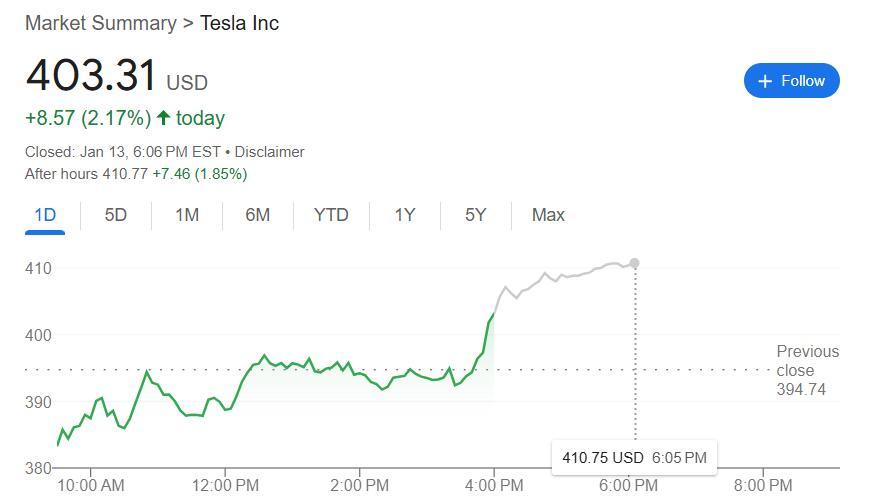Click the 403.31 USD stock price
The width and height of the screenshot is (871, 497).
tap(92, 77)
